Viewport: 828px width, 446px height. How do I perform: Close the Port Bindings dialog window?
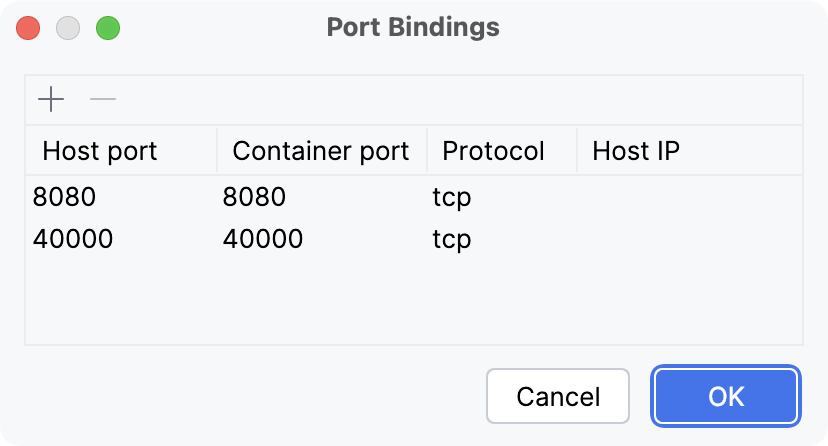(28, 27)
